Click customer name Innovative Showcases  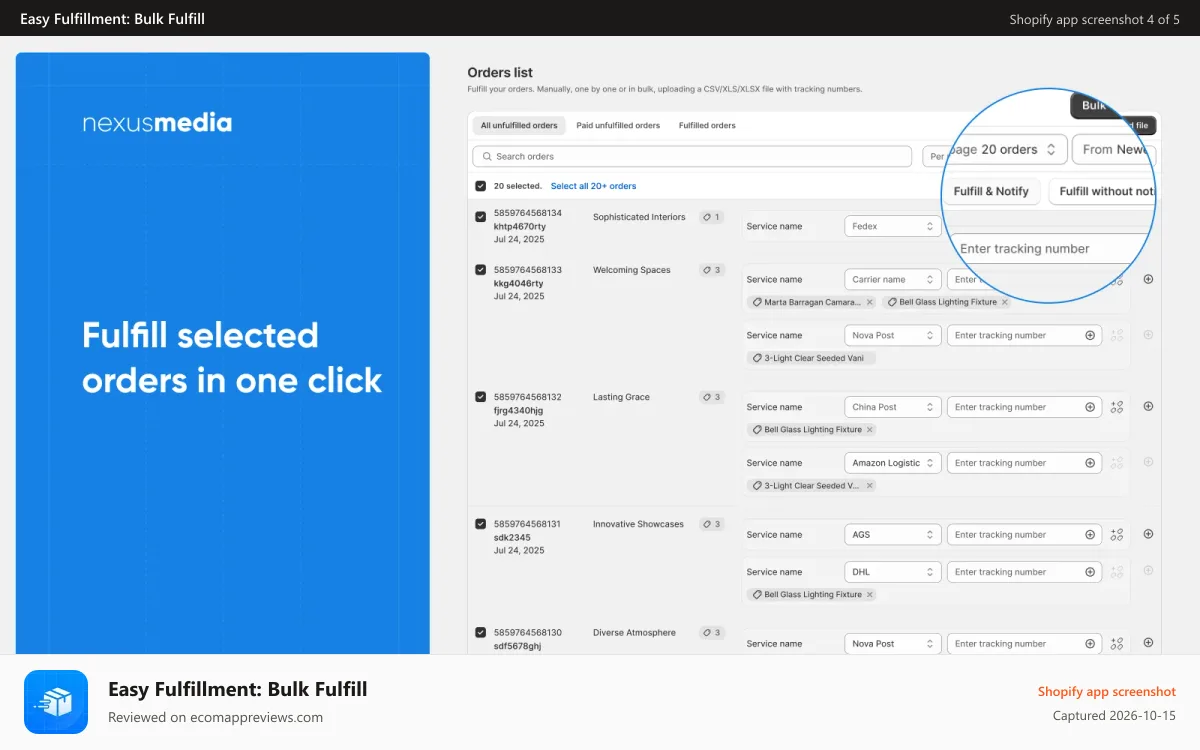[638, 524]
